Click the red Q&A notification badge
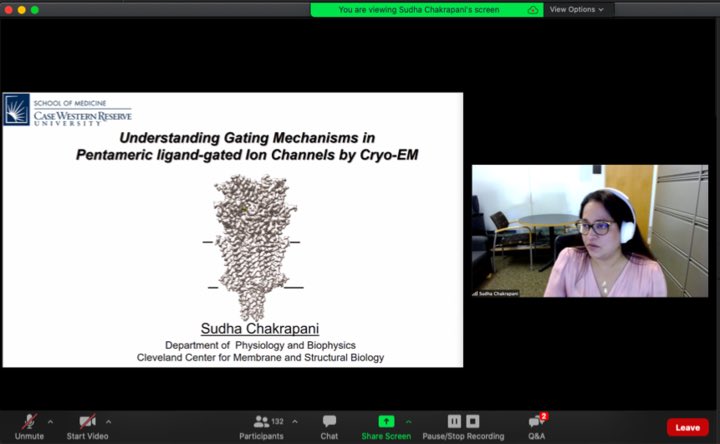This screenshot has width=720, height=444. [x=544, y=416]
